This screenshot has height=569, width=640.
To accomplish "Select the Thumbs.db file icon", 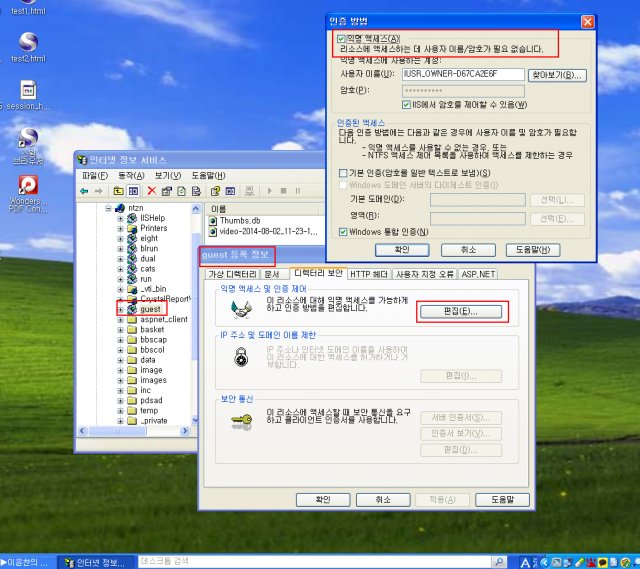I will [x=213, y=221].
